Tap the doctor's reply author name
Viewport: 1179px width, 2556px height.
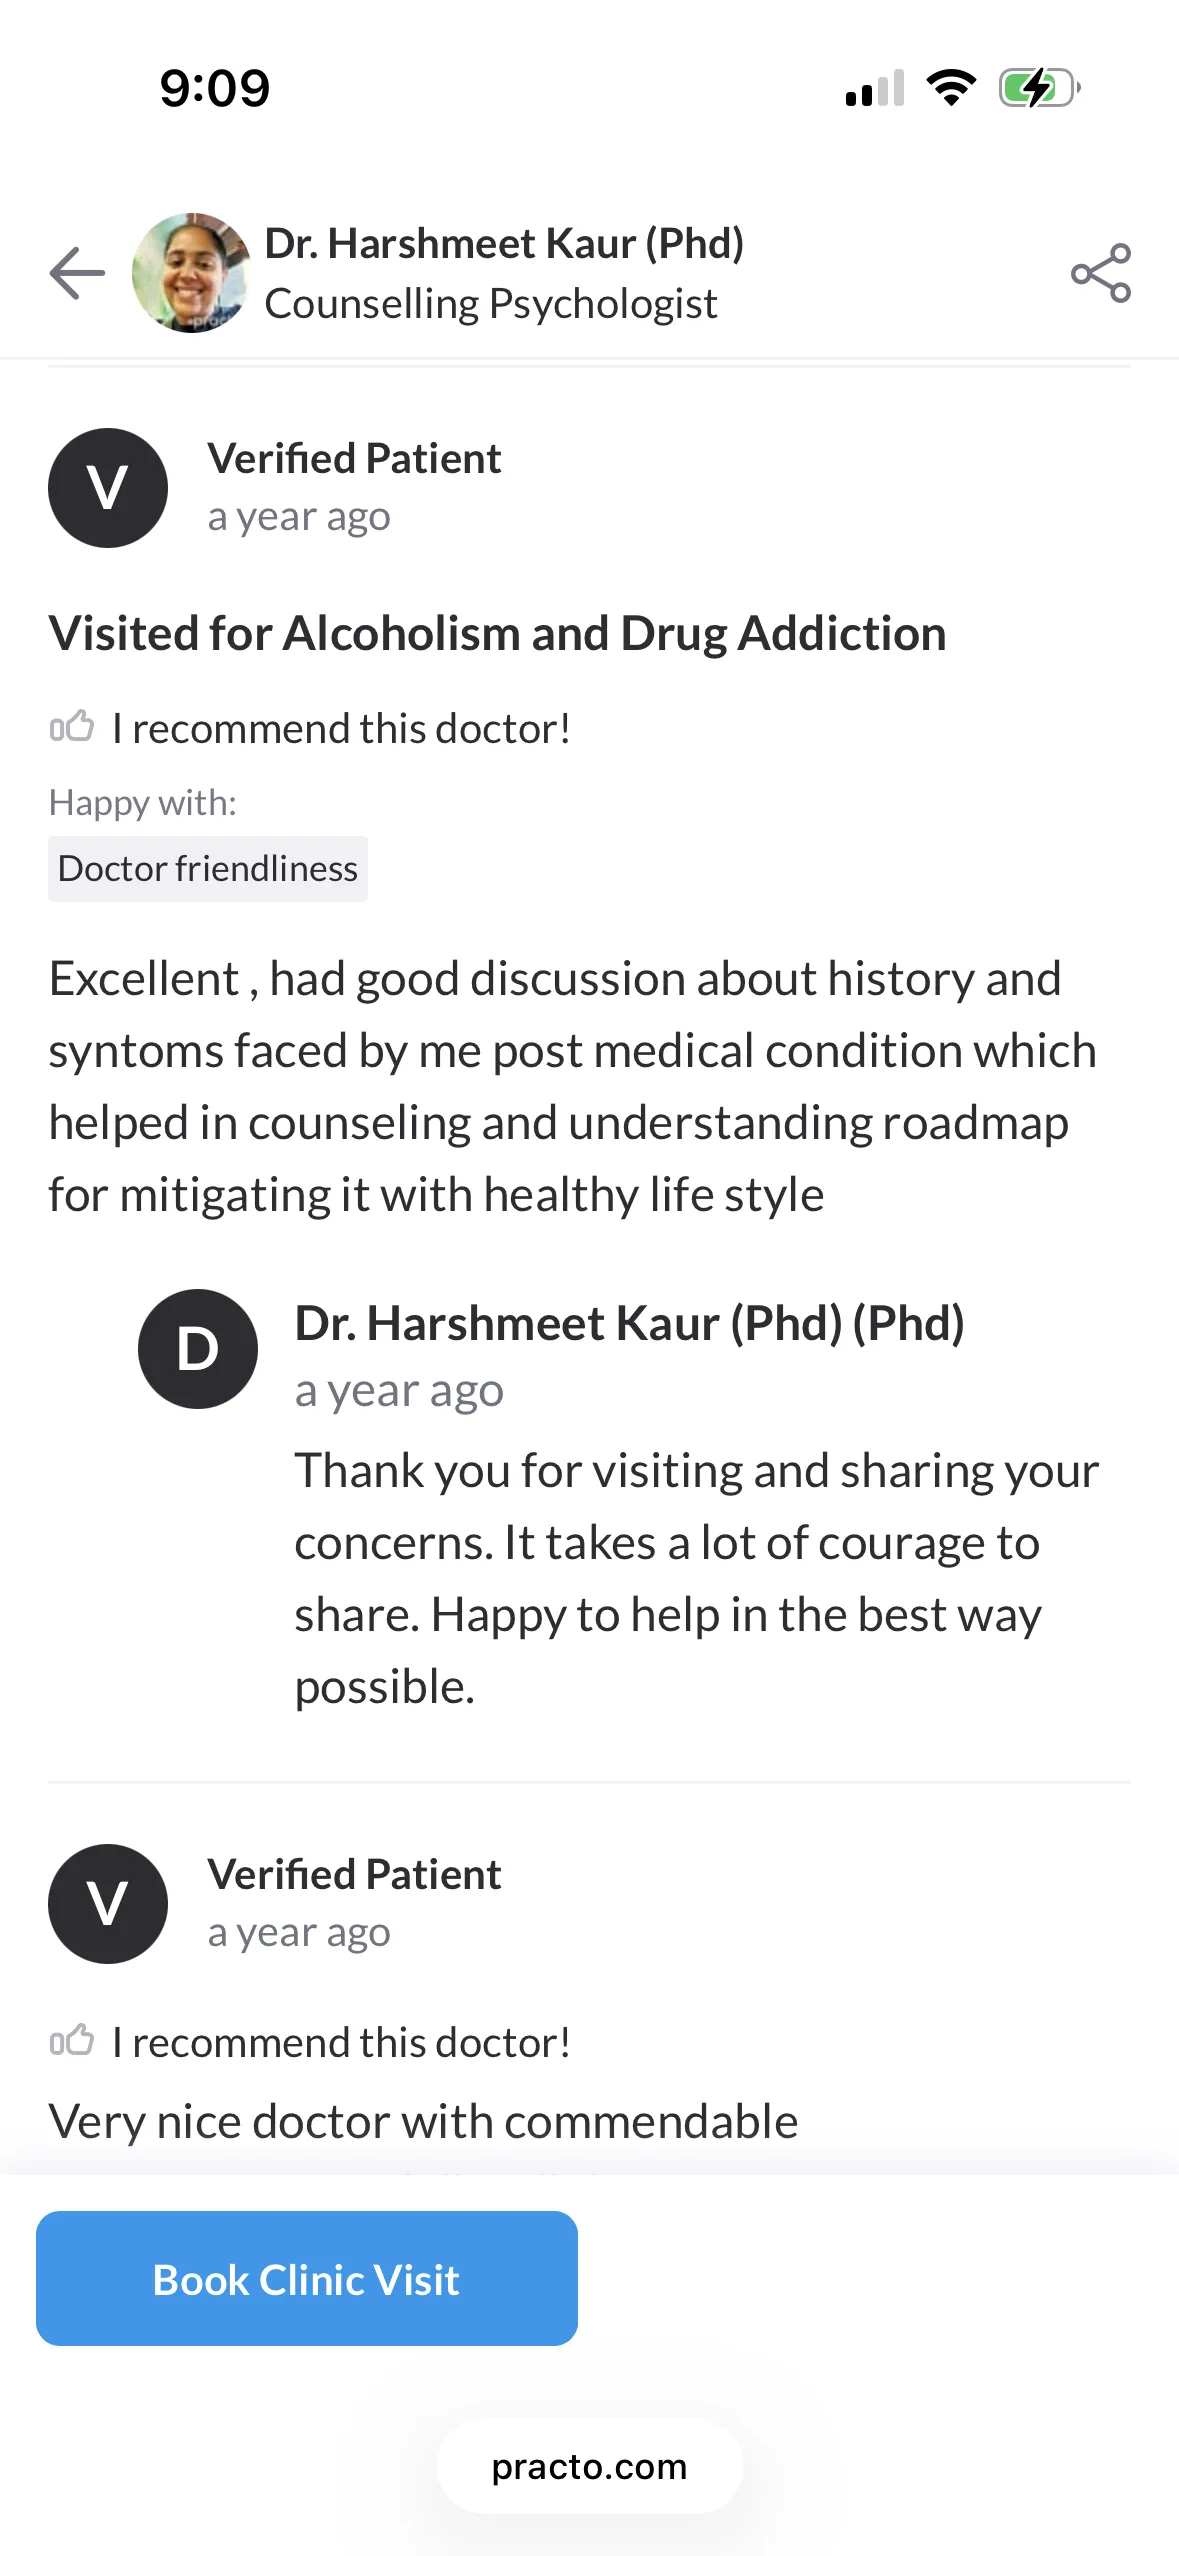629,1324
